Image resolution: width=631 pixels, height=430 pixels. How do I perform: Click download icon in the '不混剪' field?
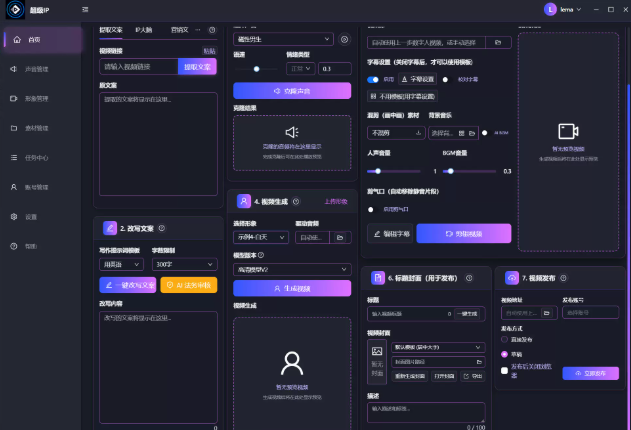(418, 133)
